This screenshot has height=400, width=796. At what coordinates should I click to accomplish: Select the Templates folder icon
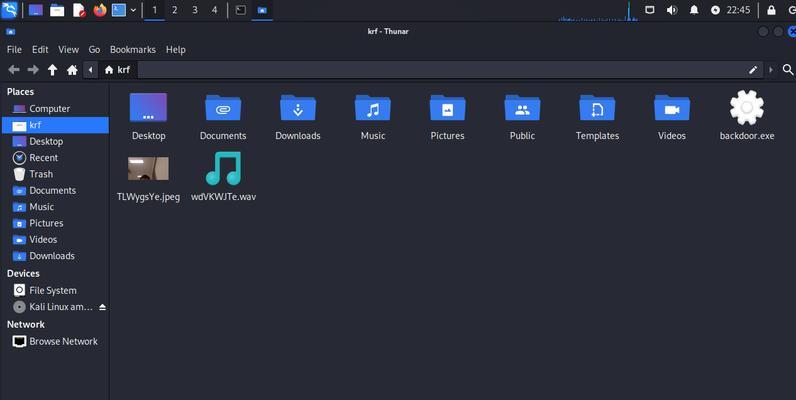(597, 107)
